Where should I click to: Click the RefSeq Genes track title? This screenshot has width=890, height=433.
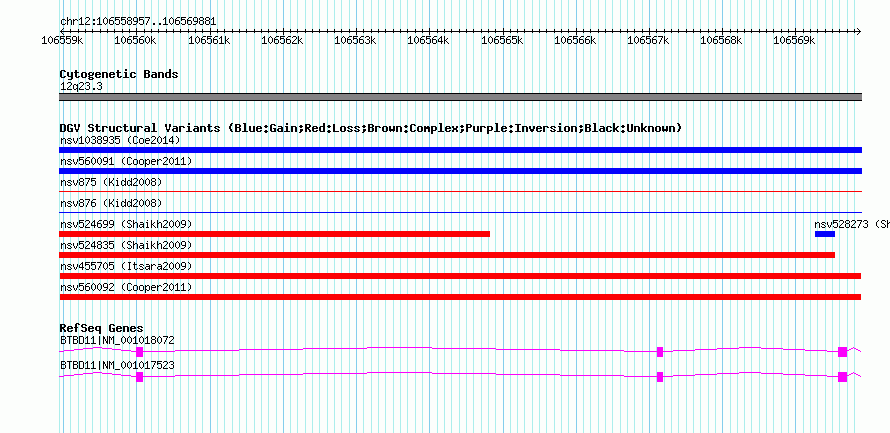tap(102, 328)
